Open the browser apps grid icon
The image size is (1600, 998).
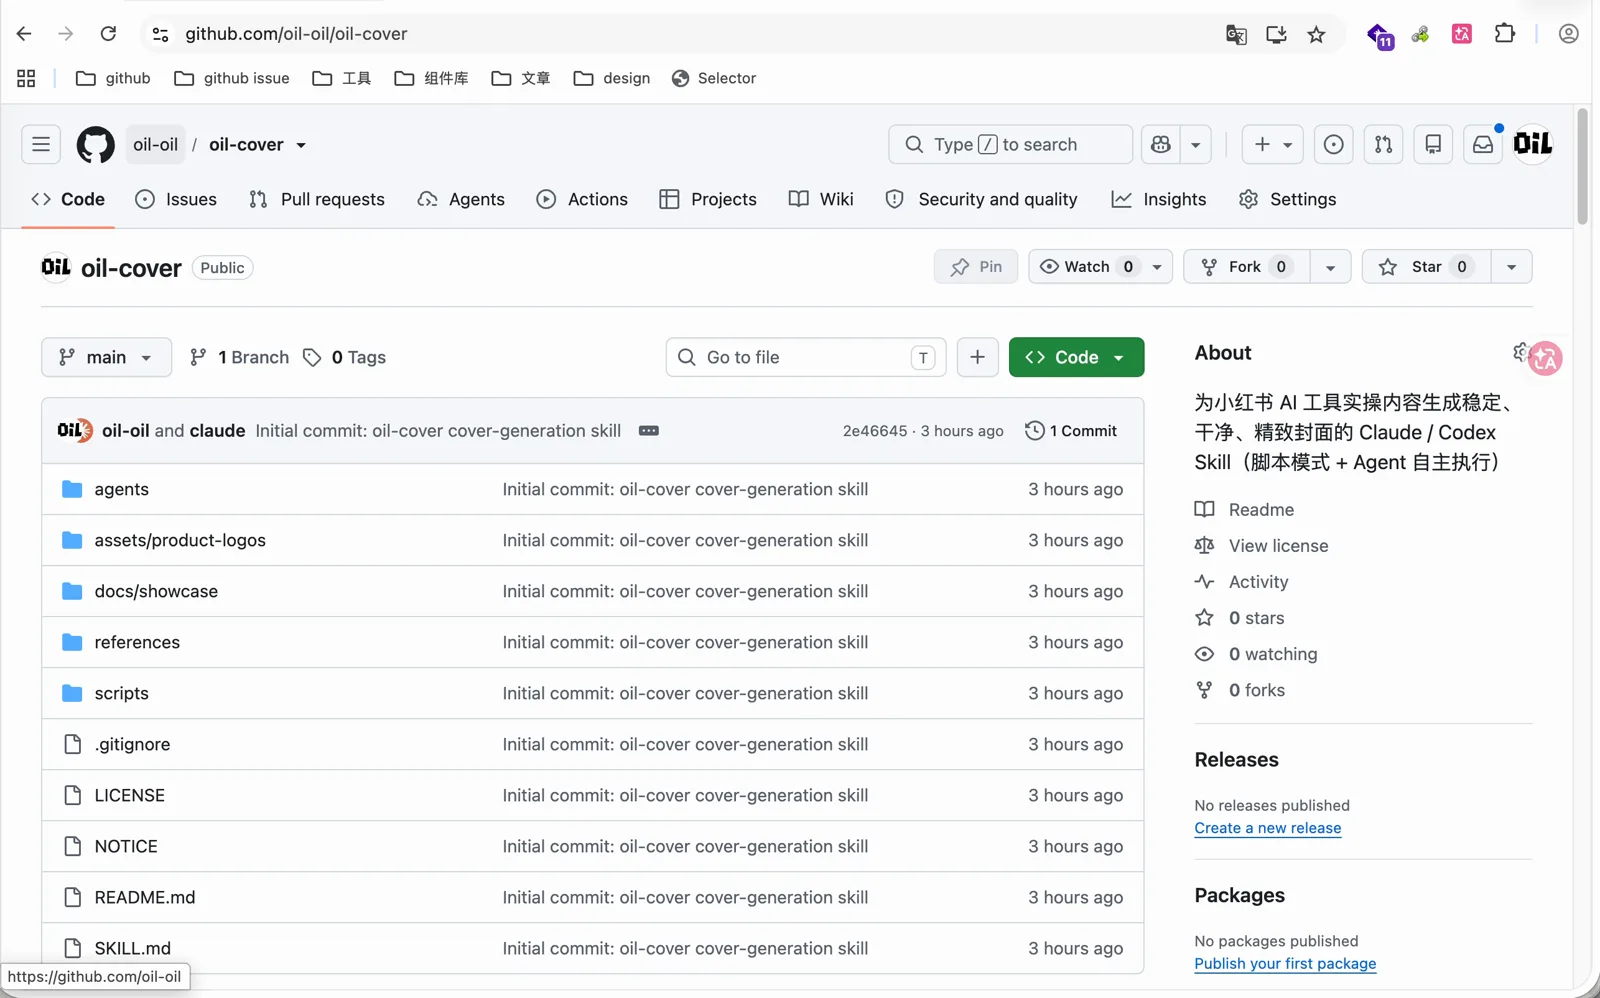pyautogui.click(x=26, y=78)
